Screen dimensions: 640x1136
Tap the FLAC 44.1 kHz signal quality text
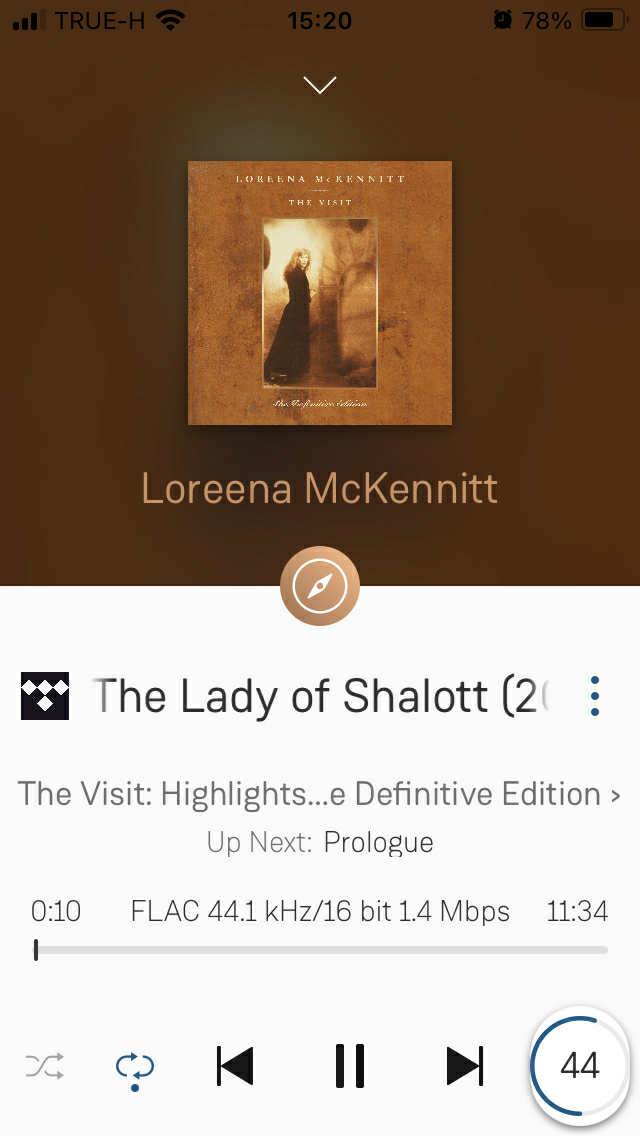(x=320, y=911)
